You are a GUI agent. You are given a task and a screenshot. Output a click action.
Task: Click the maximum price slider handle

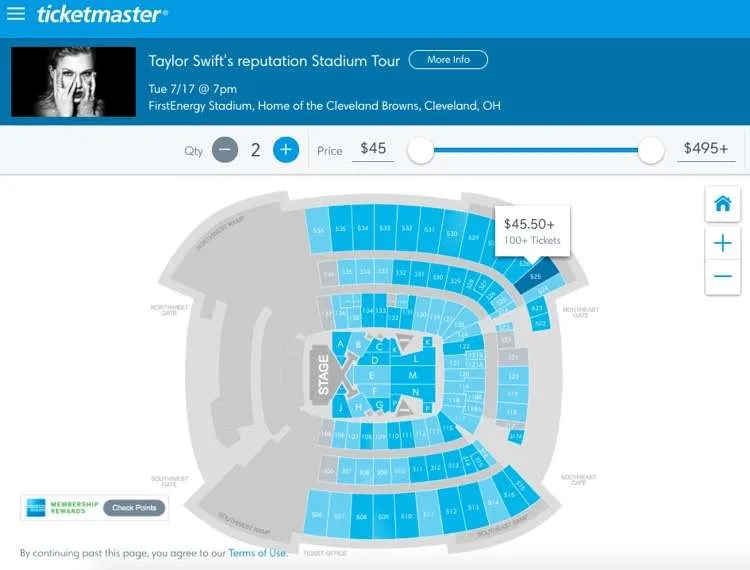click(x=651, y=151)
